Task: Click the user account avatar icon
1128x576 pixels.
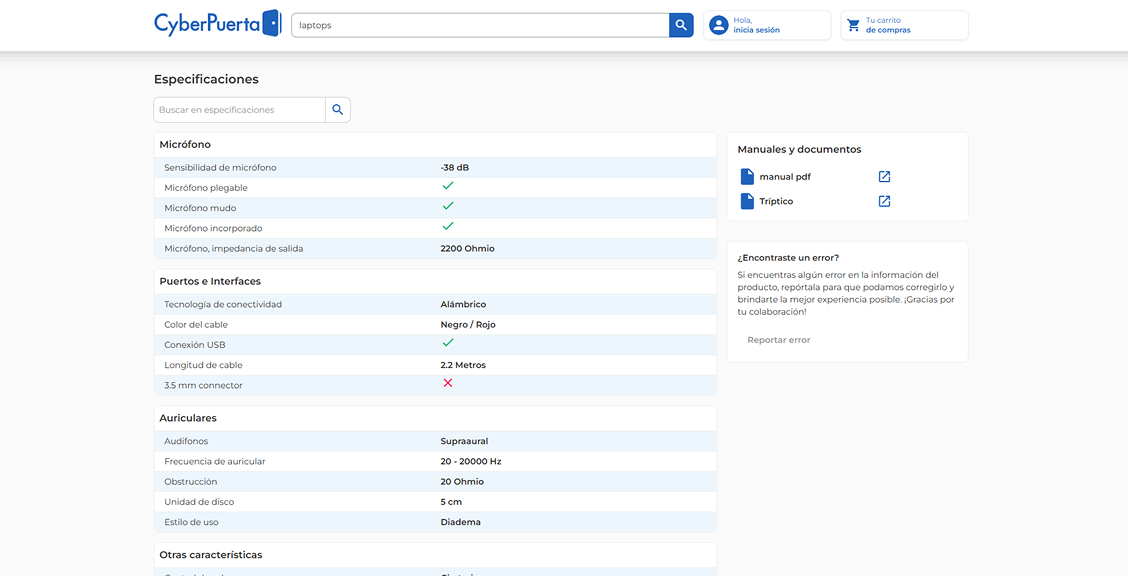Action: click(718, 25)
